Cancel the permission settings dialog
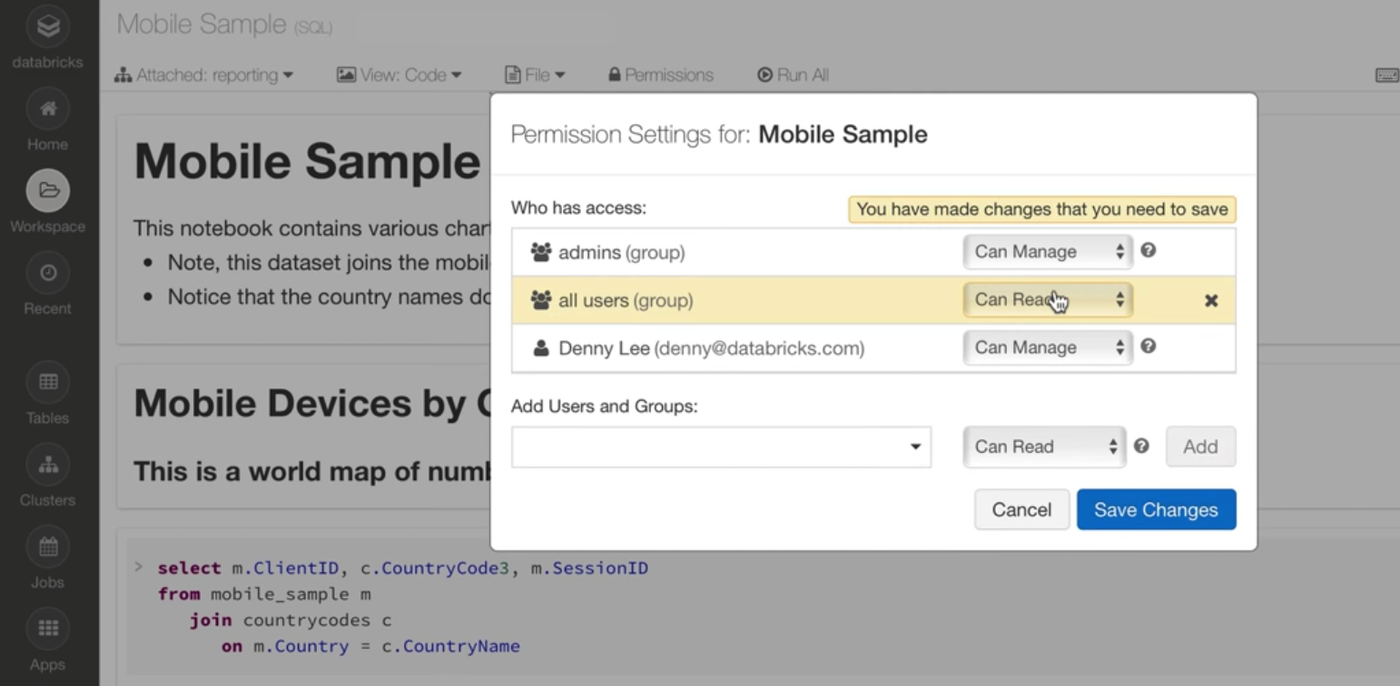This screenshot has width=1400, height=686. click(1021, 510)
